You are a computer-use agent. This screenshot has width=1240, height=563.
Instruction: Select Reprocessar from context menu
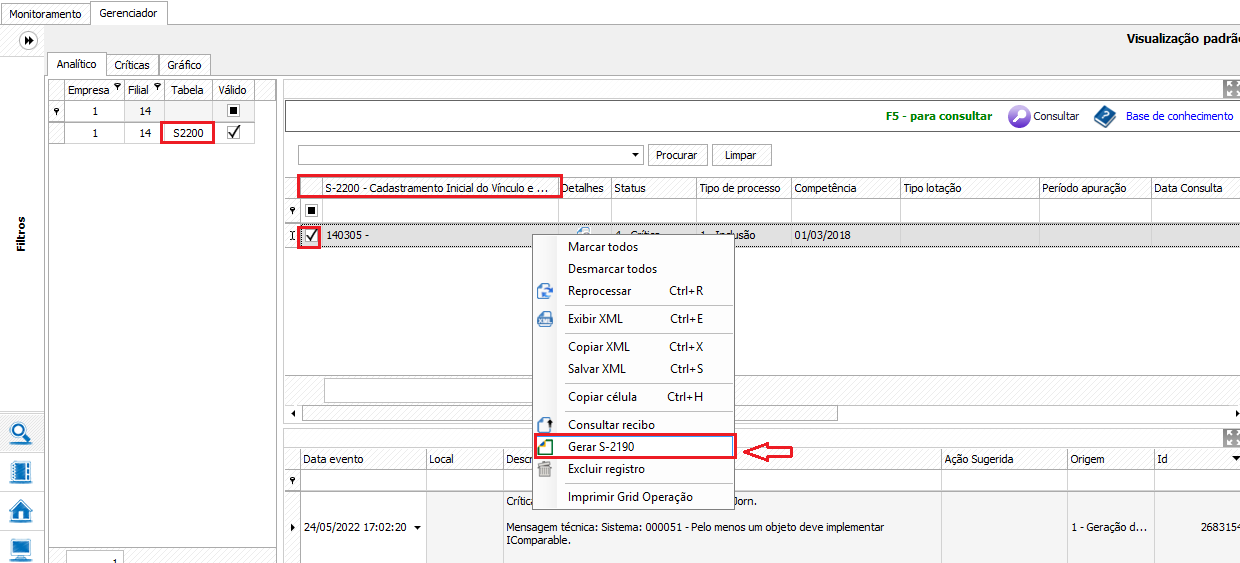point(633,291)
